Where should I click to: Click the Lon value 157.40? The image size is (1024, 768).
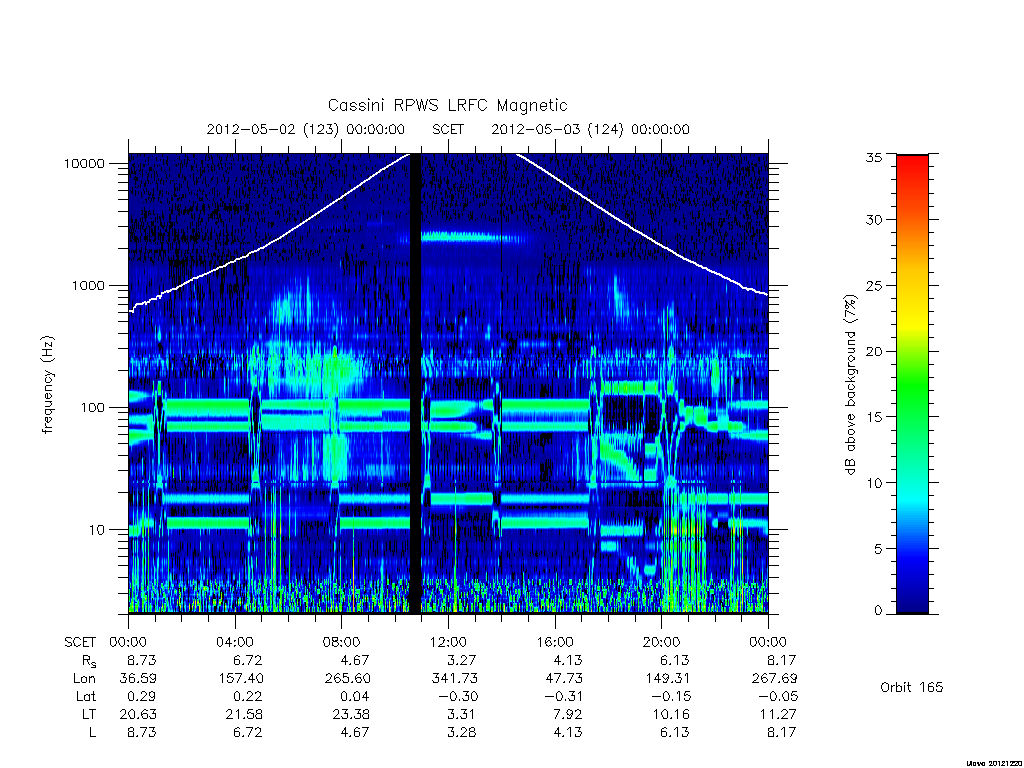[241, 679]
